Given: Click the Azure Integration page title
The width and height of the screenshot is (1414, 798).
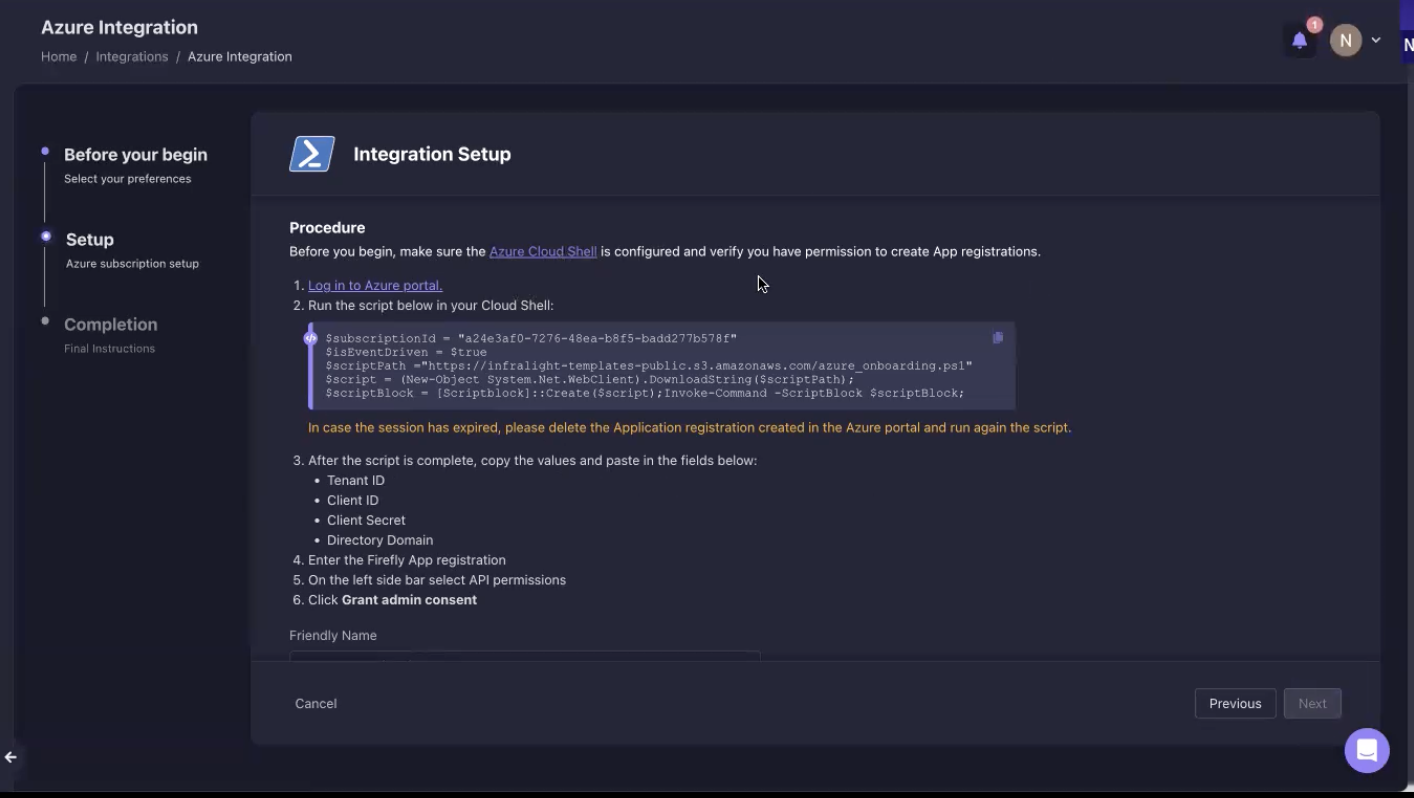Looking at the screenshot, I should (x=119, y=28).
